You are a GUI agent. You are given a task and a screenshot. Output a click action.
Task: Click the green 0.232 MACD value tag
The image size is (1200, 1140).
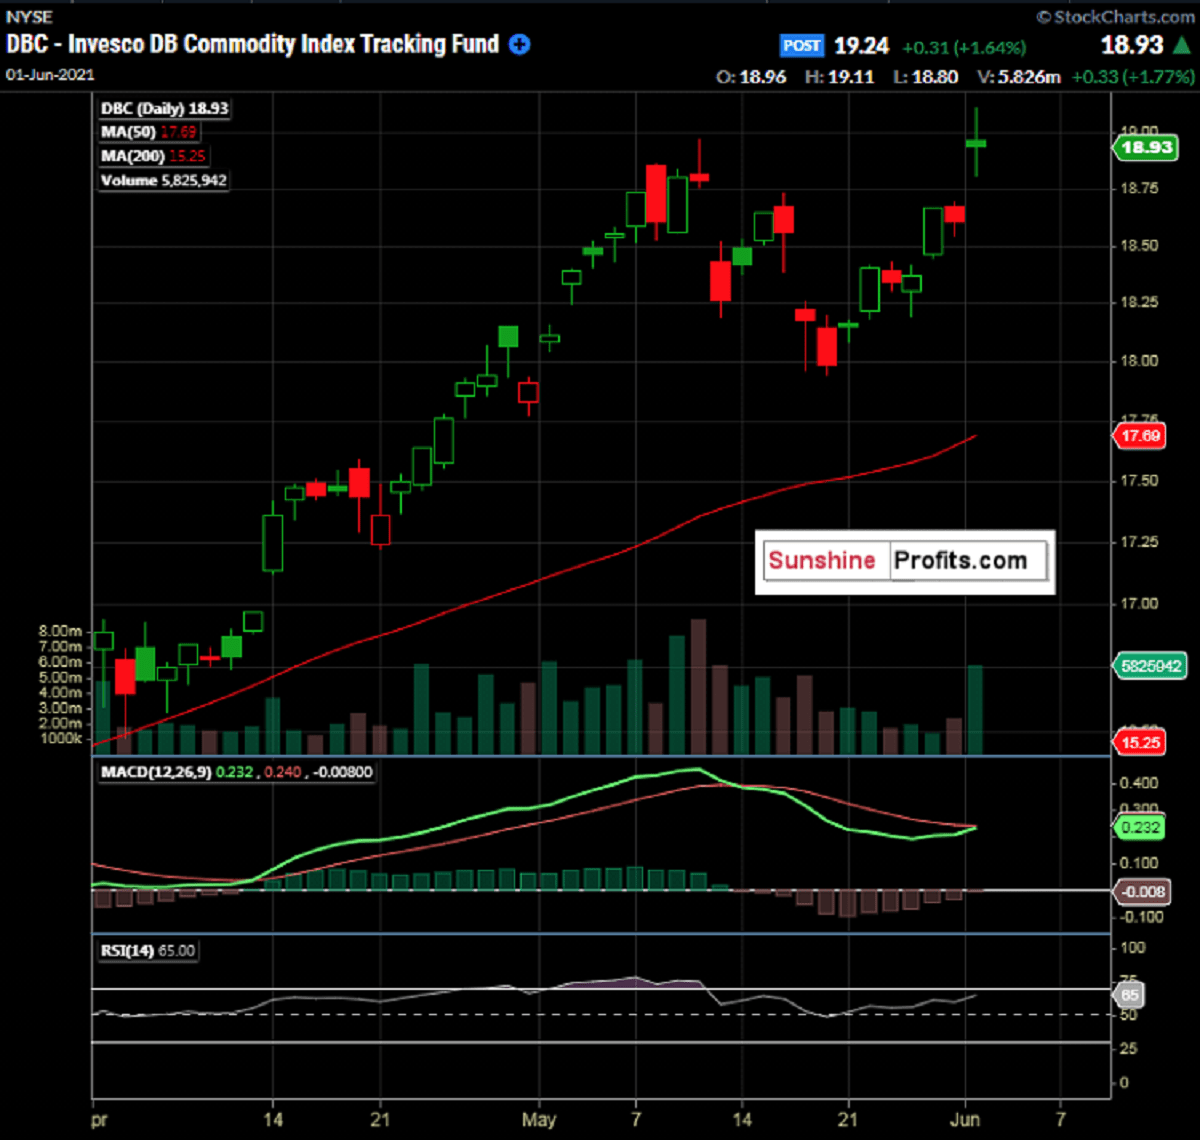[x=1140, y=827]
